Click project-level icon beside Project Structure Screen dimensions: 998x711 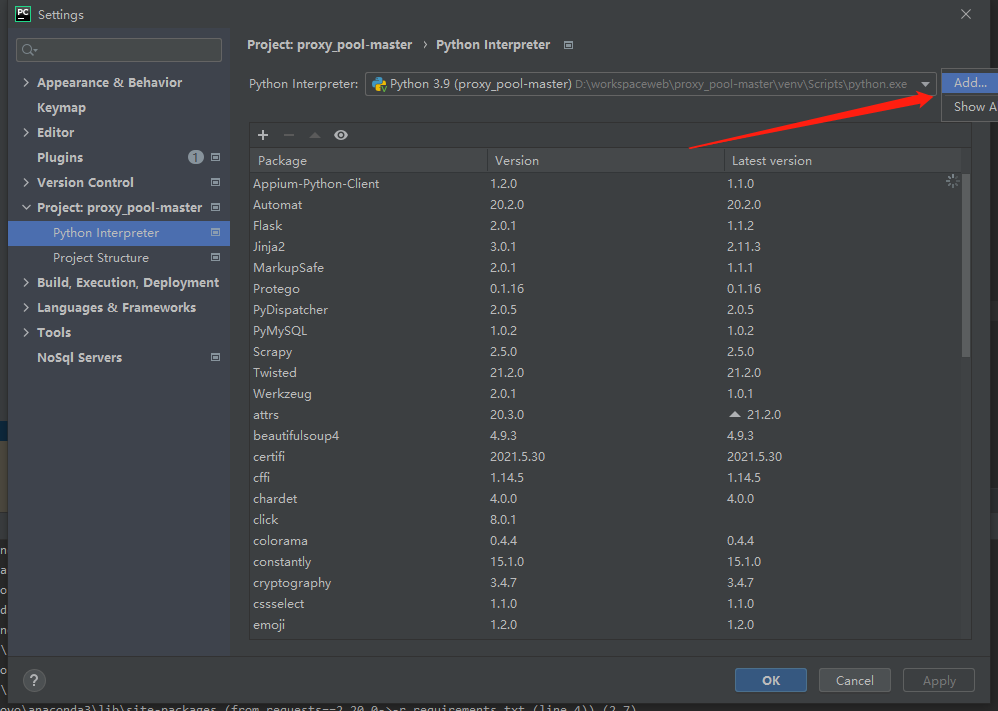pos(215,257)
